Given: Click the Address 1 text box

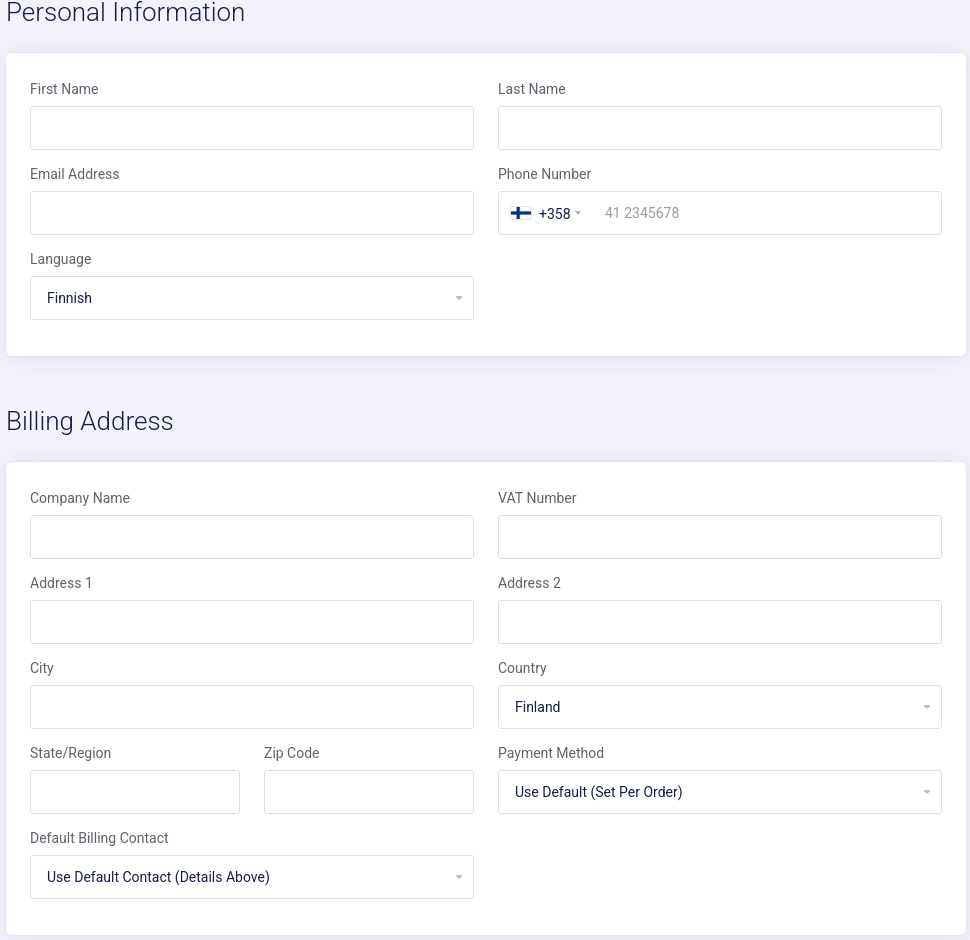Looking at the screenshot, I should (252, 622).
